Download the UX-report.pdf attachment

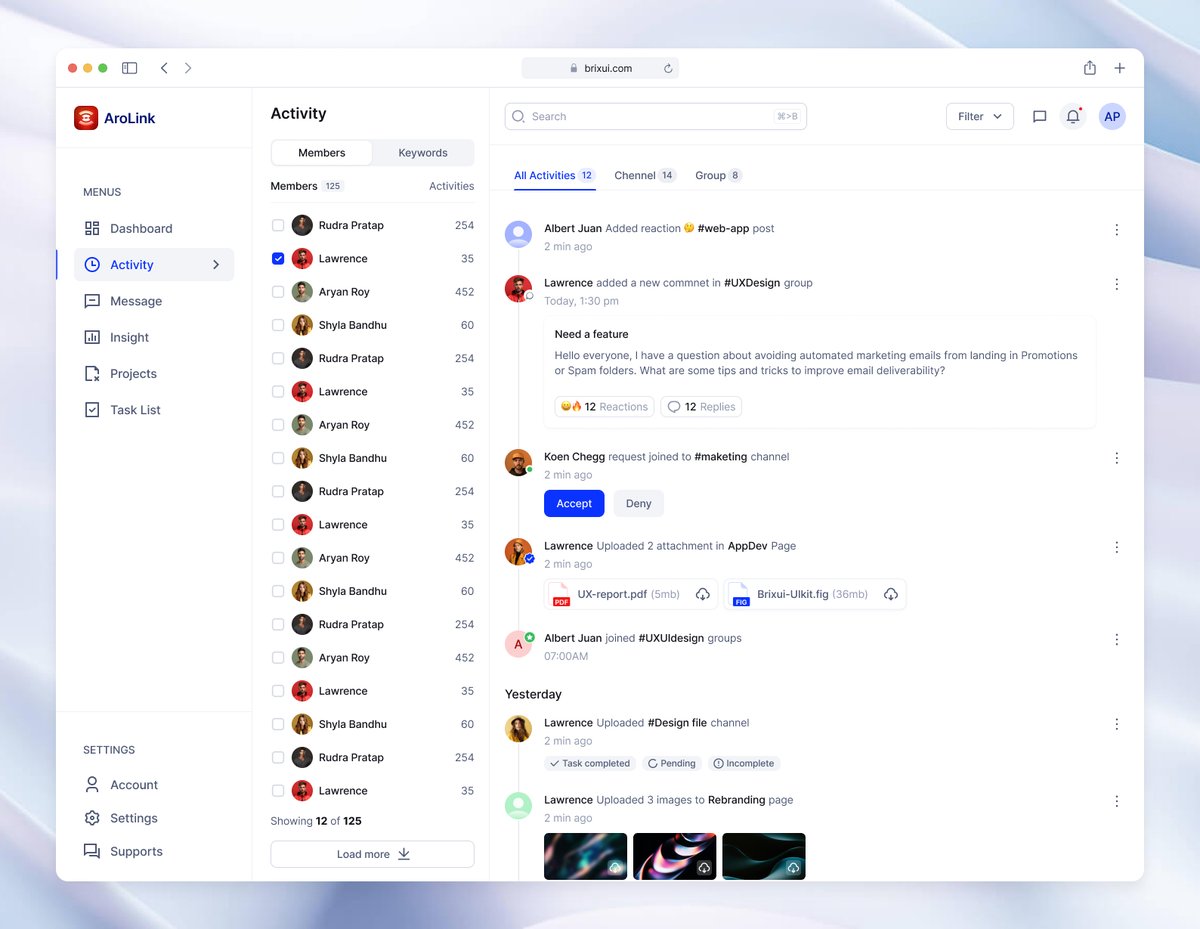[703, 594]
